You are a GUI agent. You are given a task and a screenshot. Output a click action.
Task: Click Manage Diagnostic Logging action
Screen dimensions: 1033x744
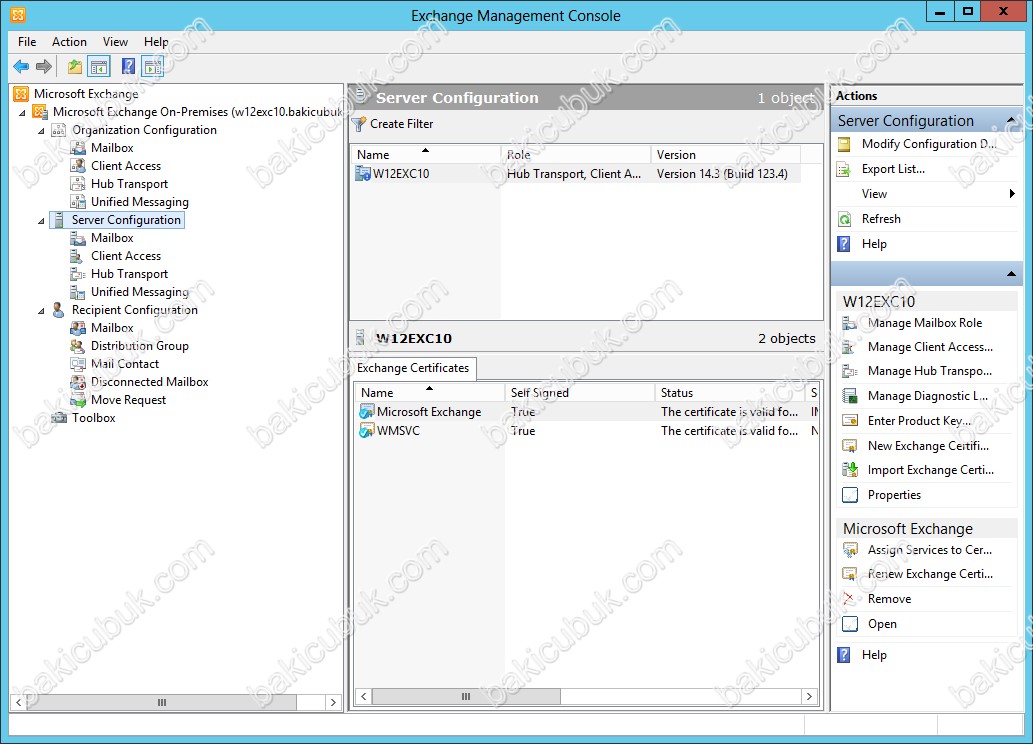tap(928, 396)
